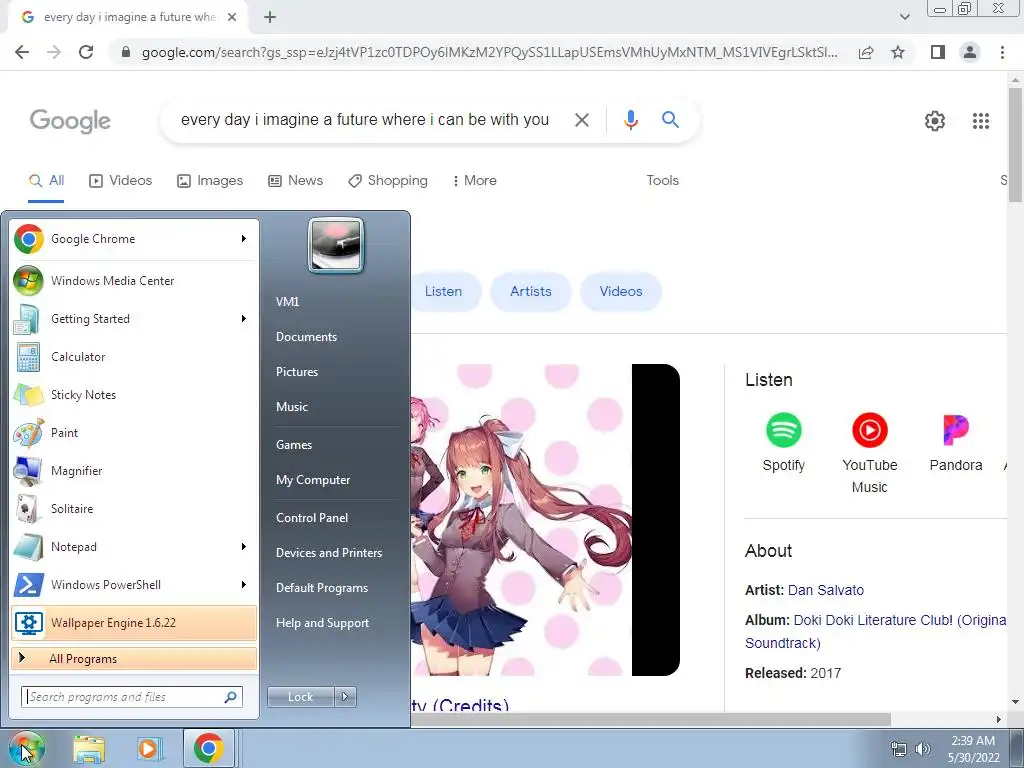The height and width of the screenshot is (768, 1024).
Task: Open Documents in the Start menu
Action: (306, 337)
